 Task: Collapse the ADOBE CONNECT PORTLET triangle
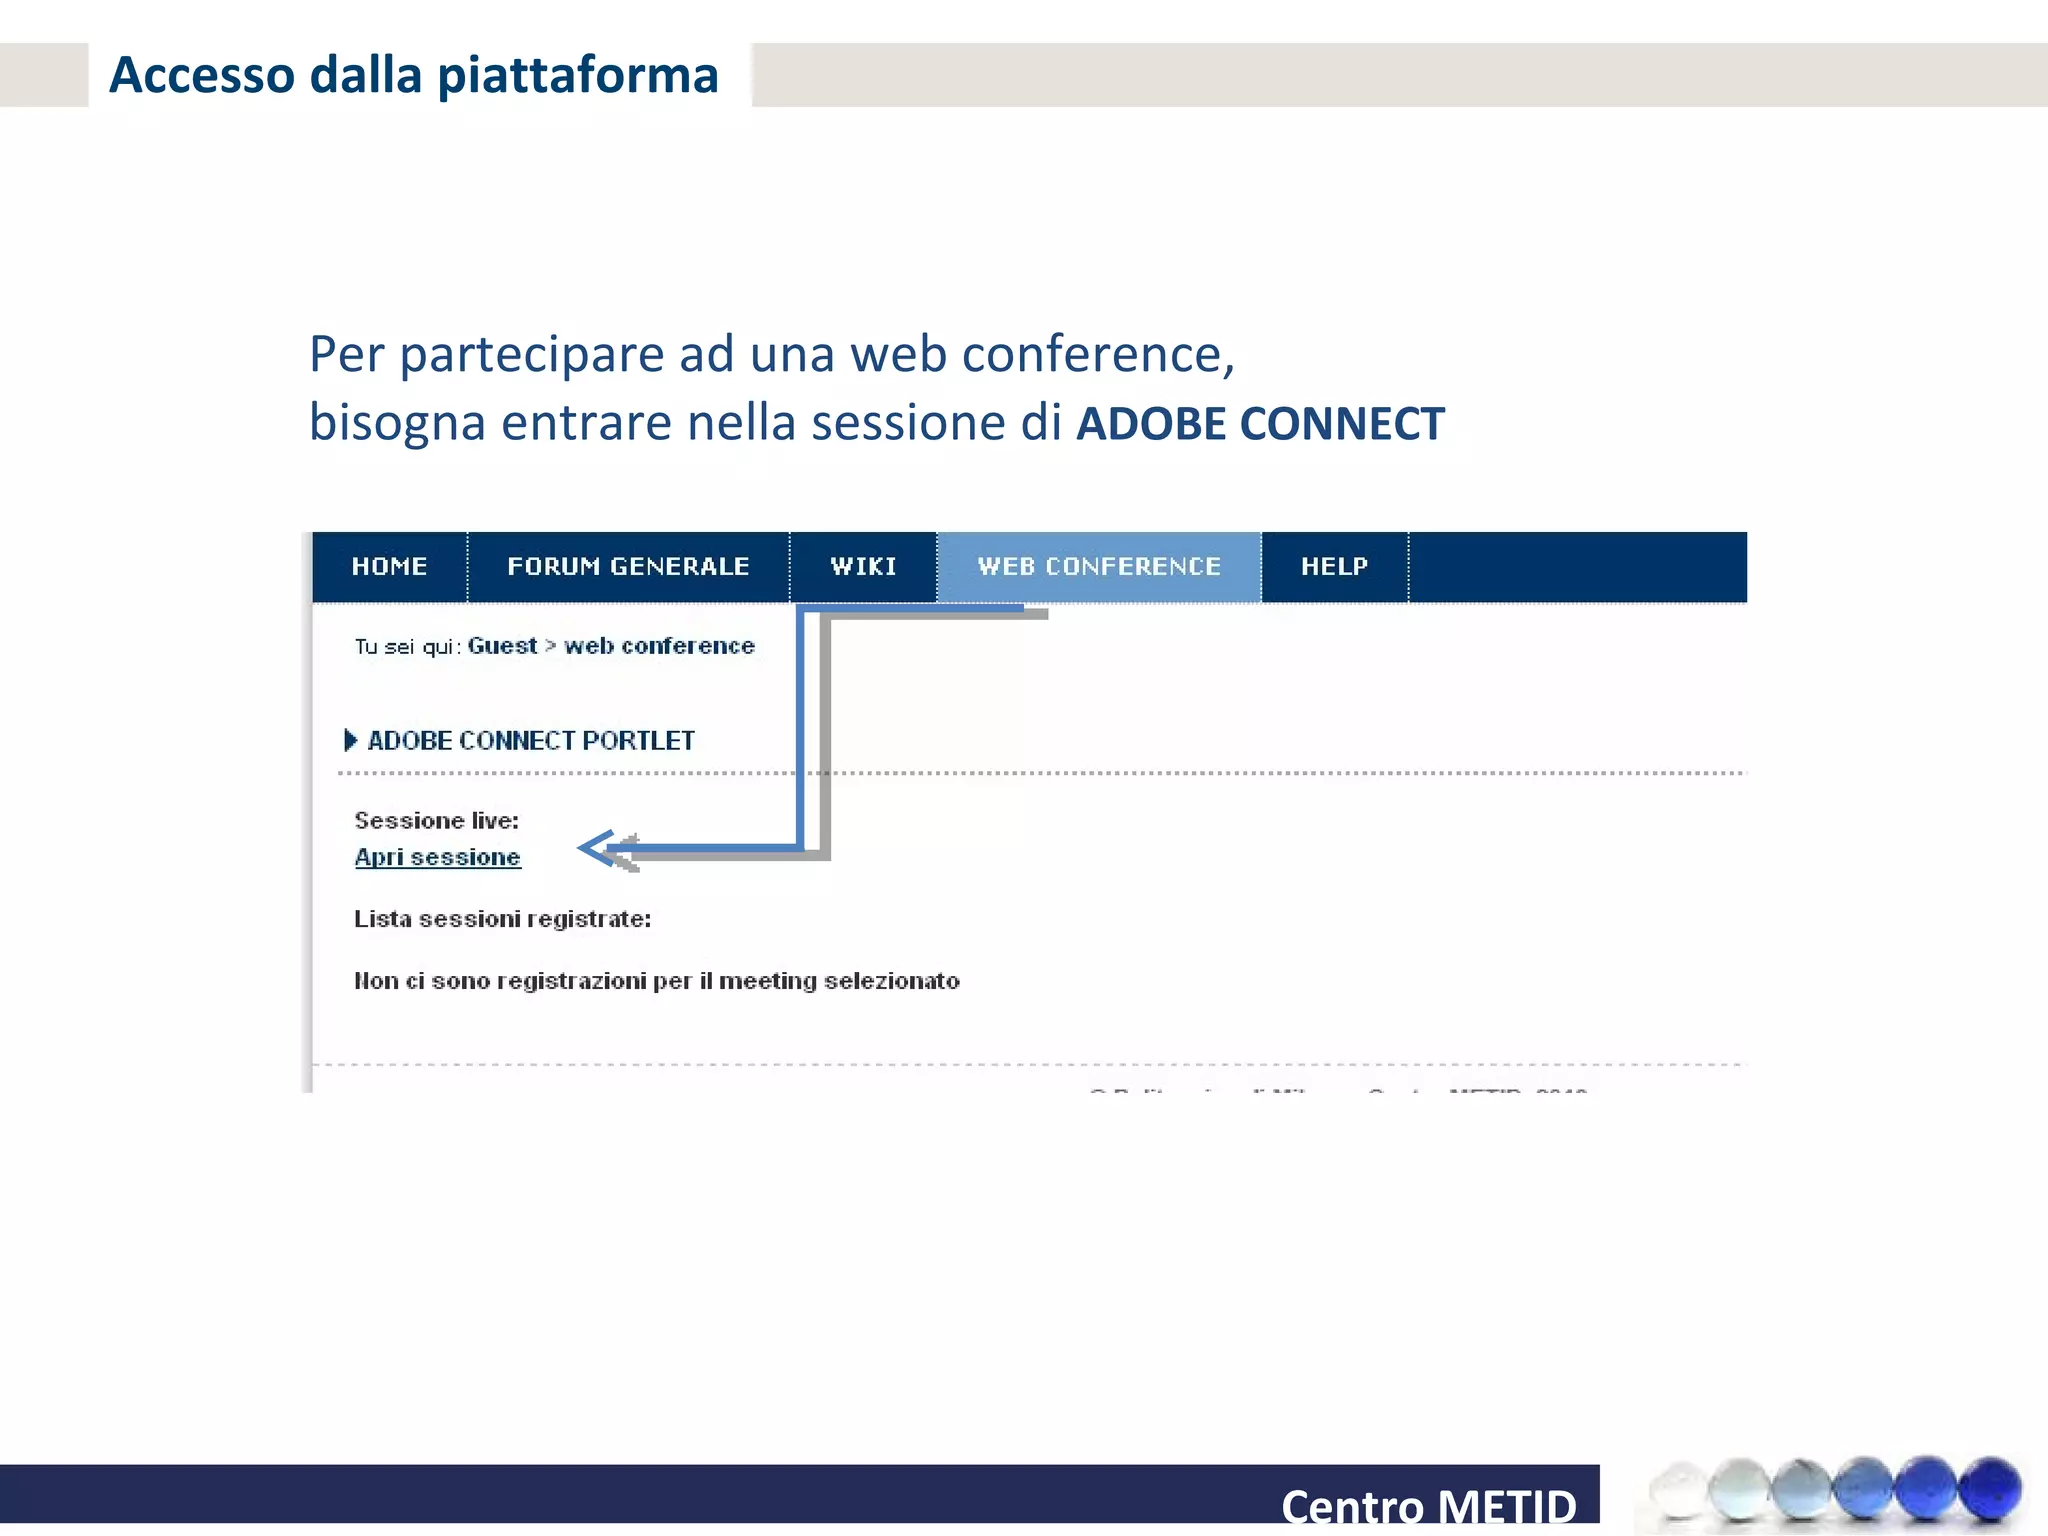click(350, 740)
